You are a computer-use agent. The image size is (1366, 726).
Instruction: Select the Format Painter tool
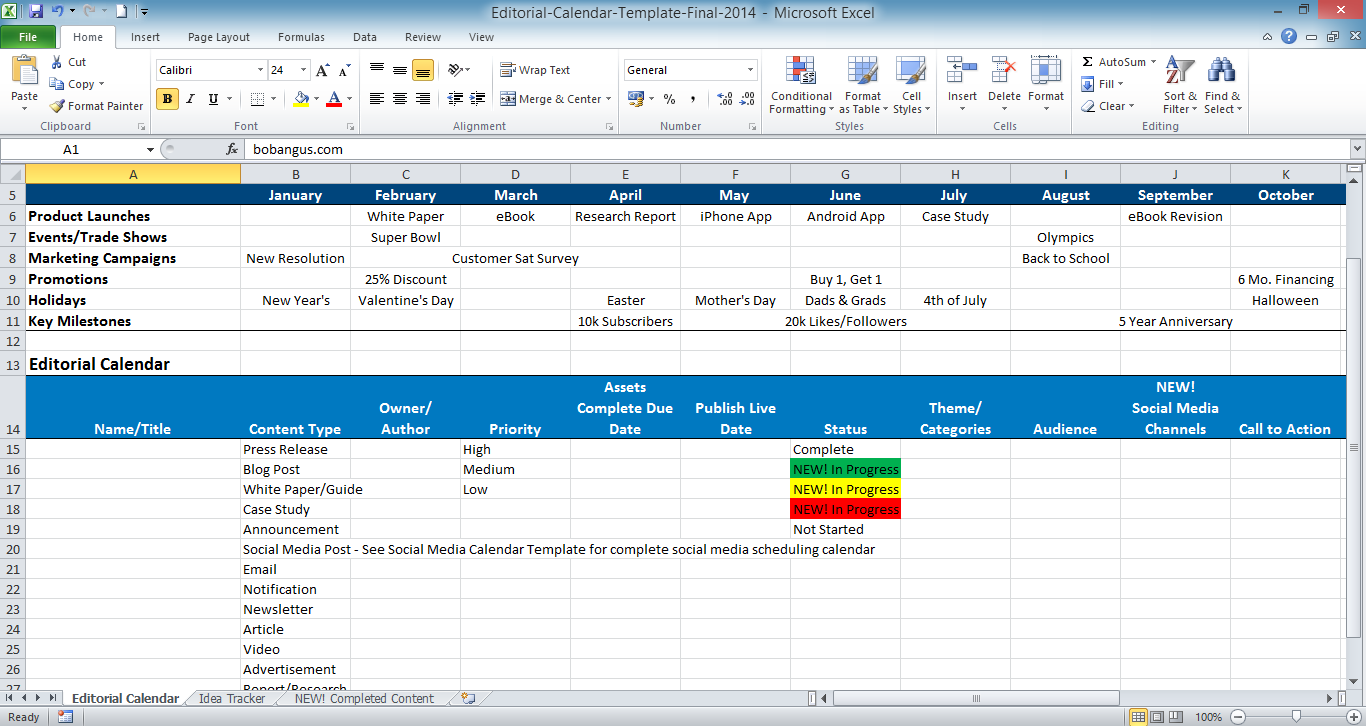pos(96,105)
